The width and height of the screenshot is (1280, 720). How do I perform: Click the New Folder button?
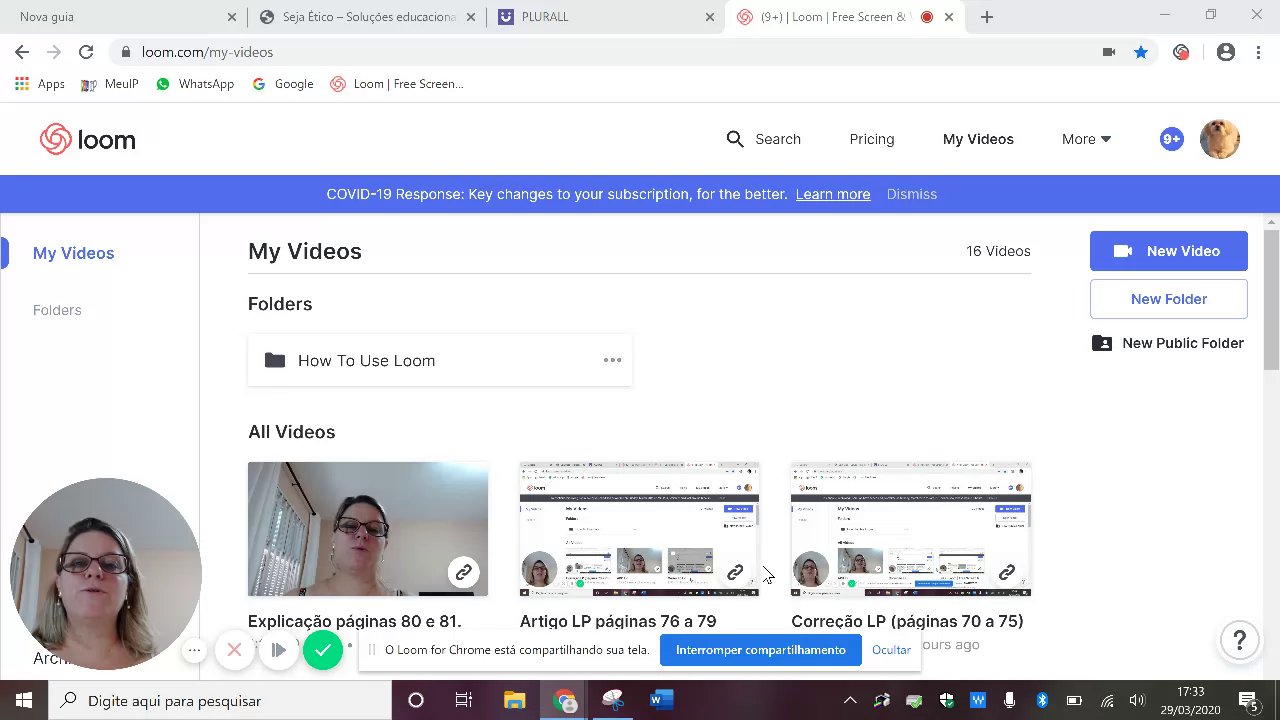coord(1169,299)
